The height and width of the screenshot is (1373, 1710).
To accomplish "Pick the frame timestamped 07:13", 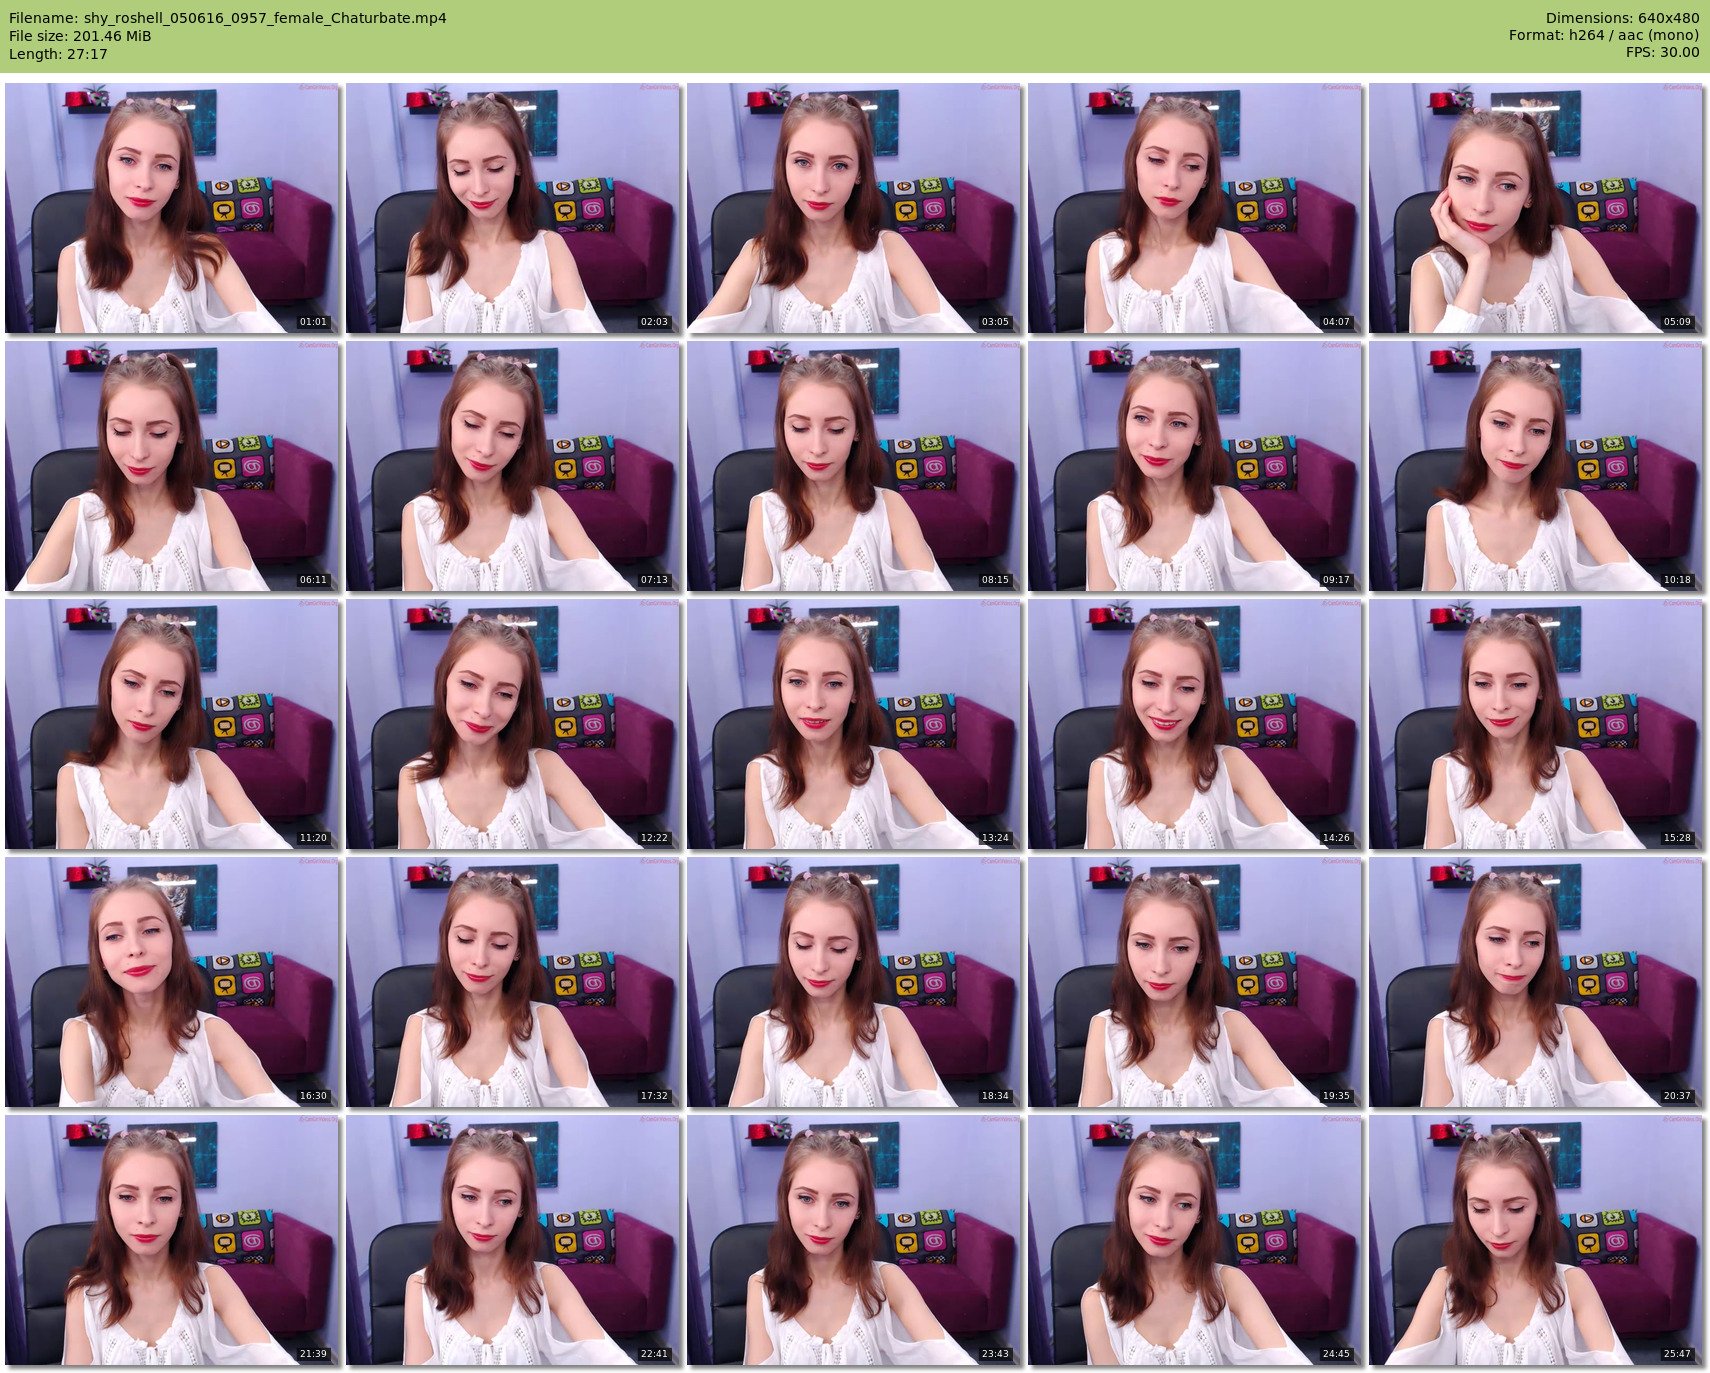I will [x=513, y=466].
